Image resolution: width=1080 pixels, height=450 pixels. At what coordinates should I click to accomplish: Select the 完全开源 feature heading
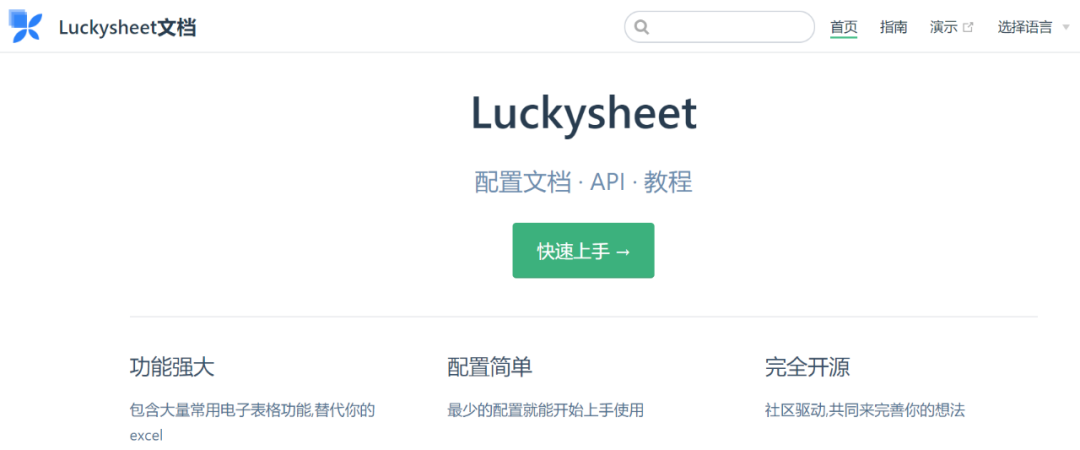click(x=807, y=367)
